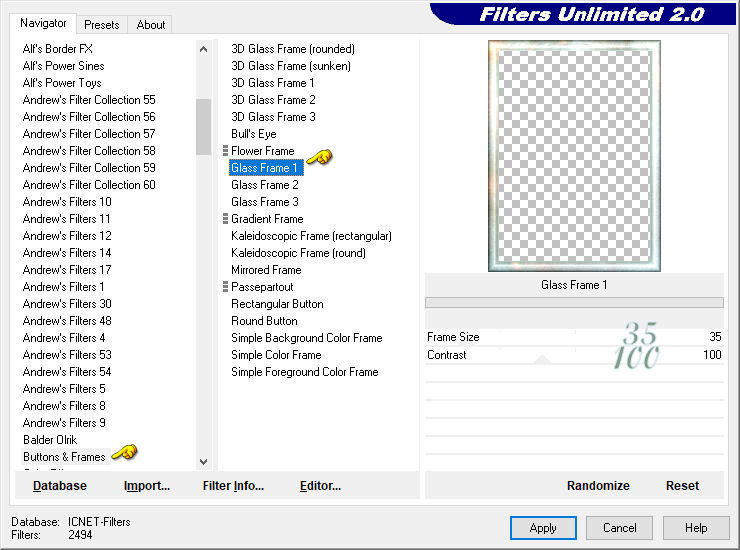Select Passepartout filter
Image resolution: width=740 pixels, height=550 pixels.
point(262,287)
